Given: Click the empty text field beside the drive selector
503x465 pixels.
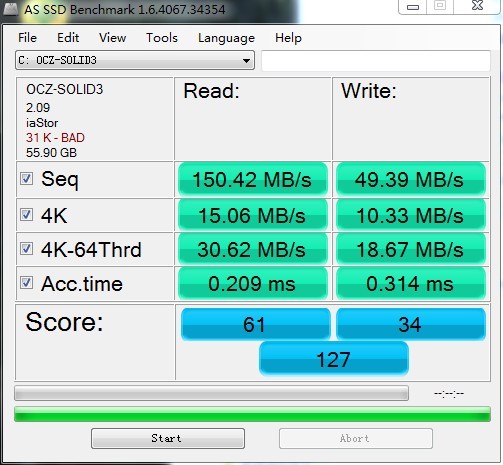Looking at the screenshot, I should pyautogui.click(x=376, y=61).
